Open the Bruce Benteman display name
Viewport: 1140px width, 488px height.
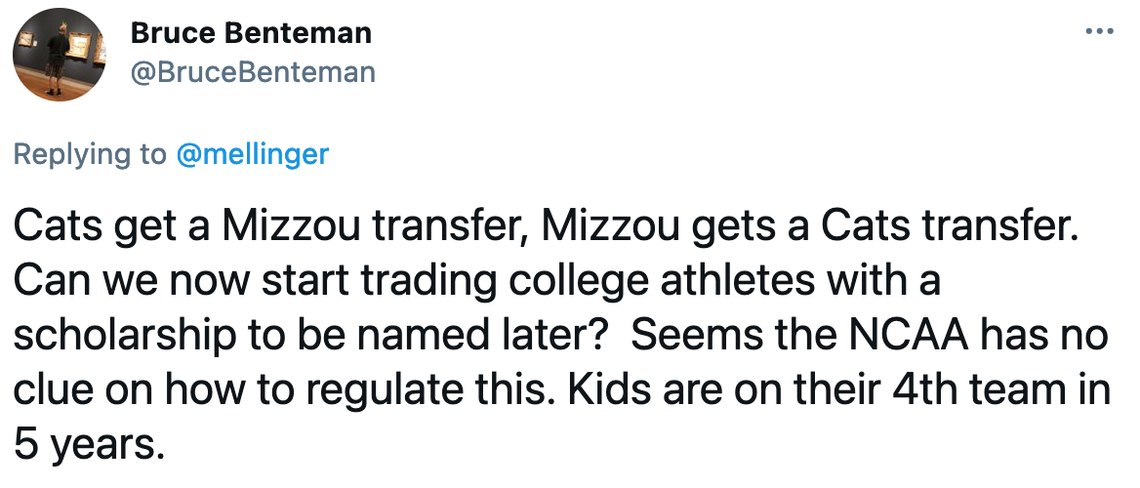point(251,33)
